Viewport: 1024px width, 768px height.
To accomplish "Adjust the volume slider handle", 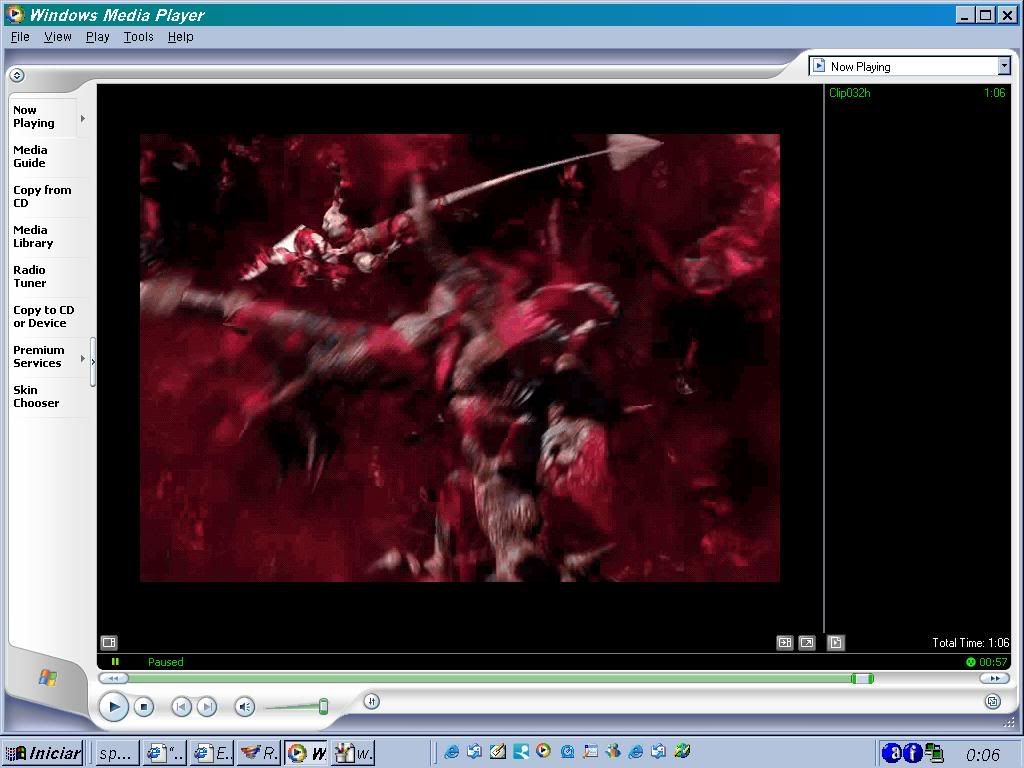I will [323, 706].
